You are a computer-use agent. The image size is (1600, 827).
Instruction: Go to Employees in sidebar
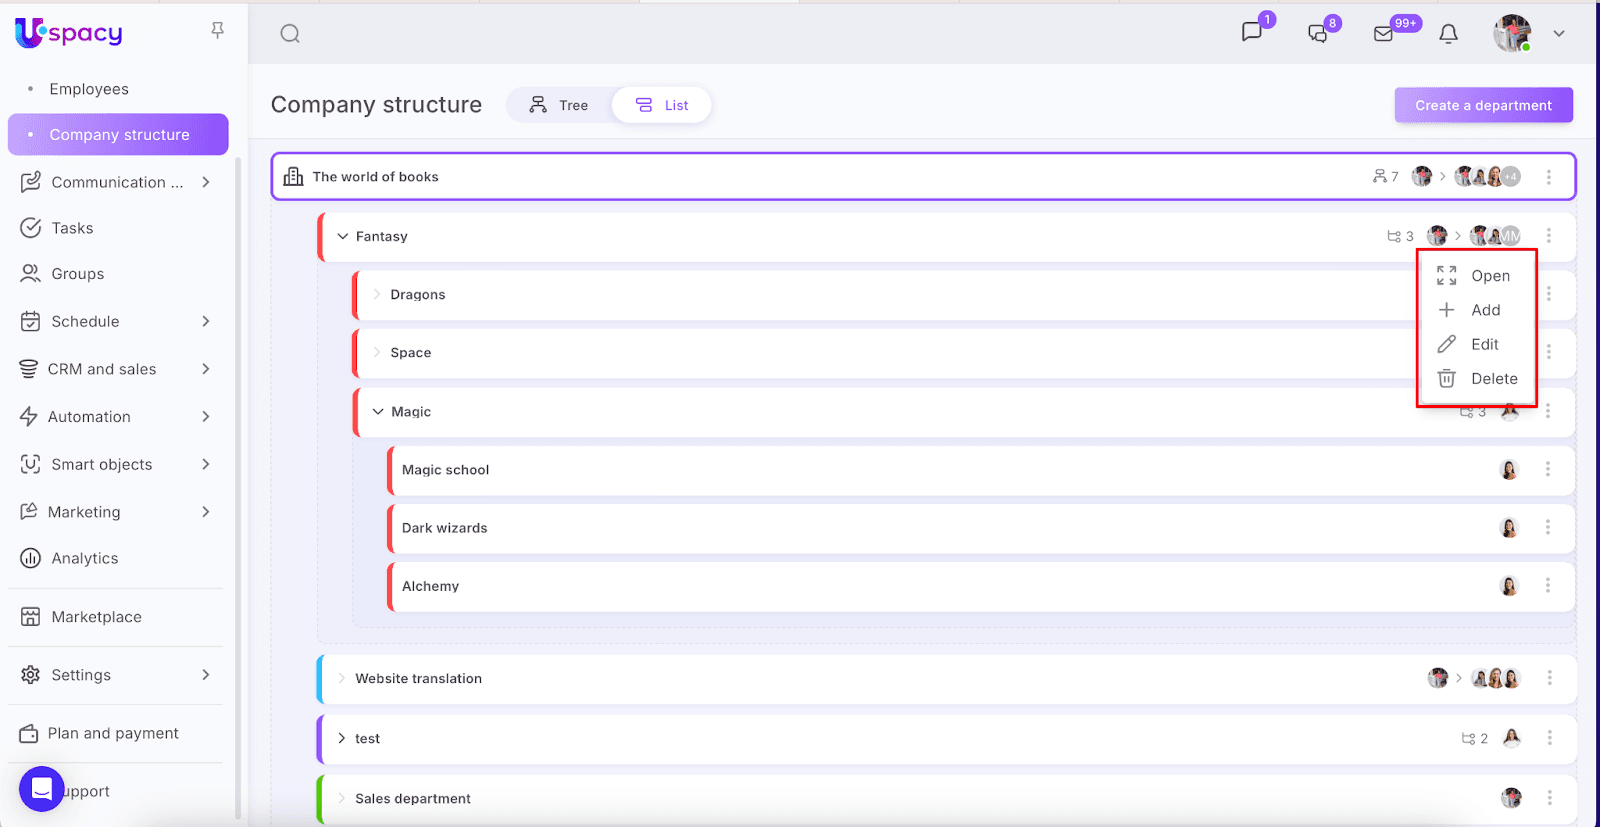coord(89,89)
